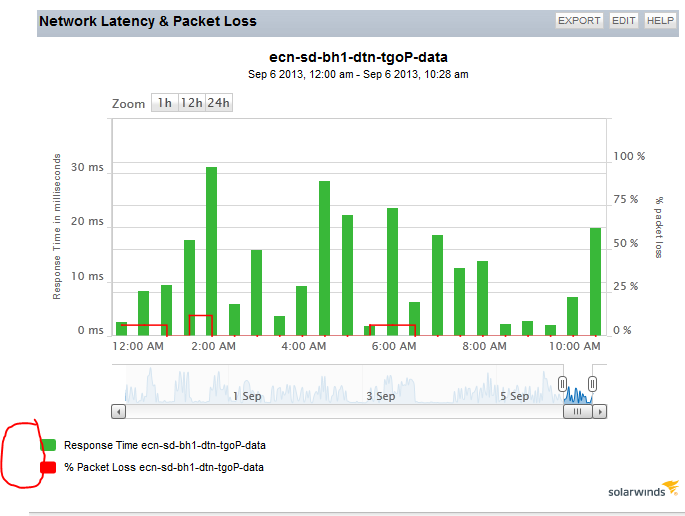Set zoom to 24h
685x516 pixels.
pos(218,103)
